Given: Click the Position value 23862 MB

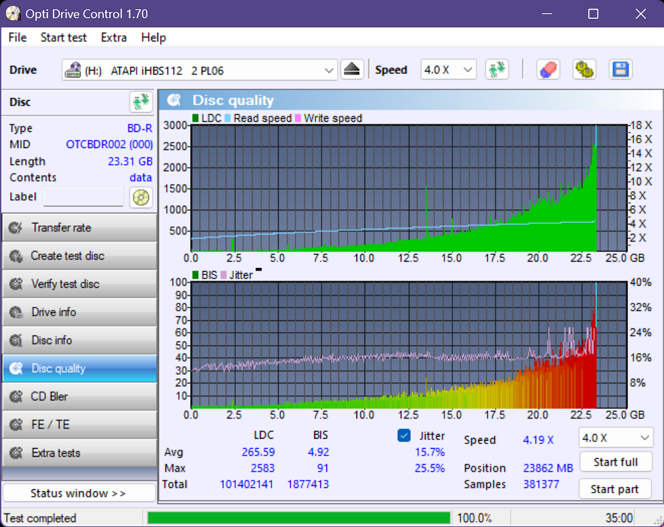Looking at the screenshot, I should click(x=548, y=468).
